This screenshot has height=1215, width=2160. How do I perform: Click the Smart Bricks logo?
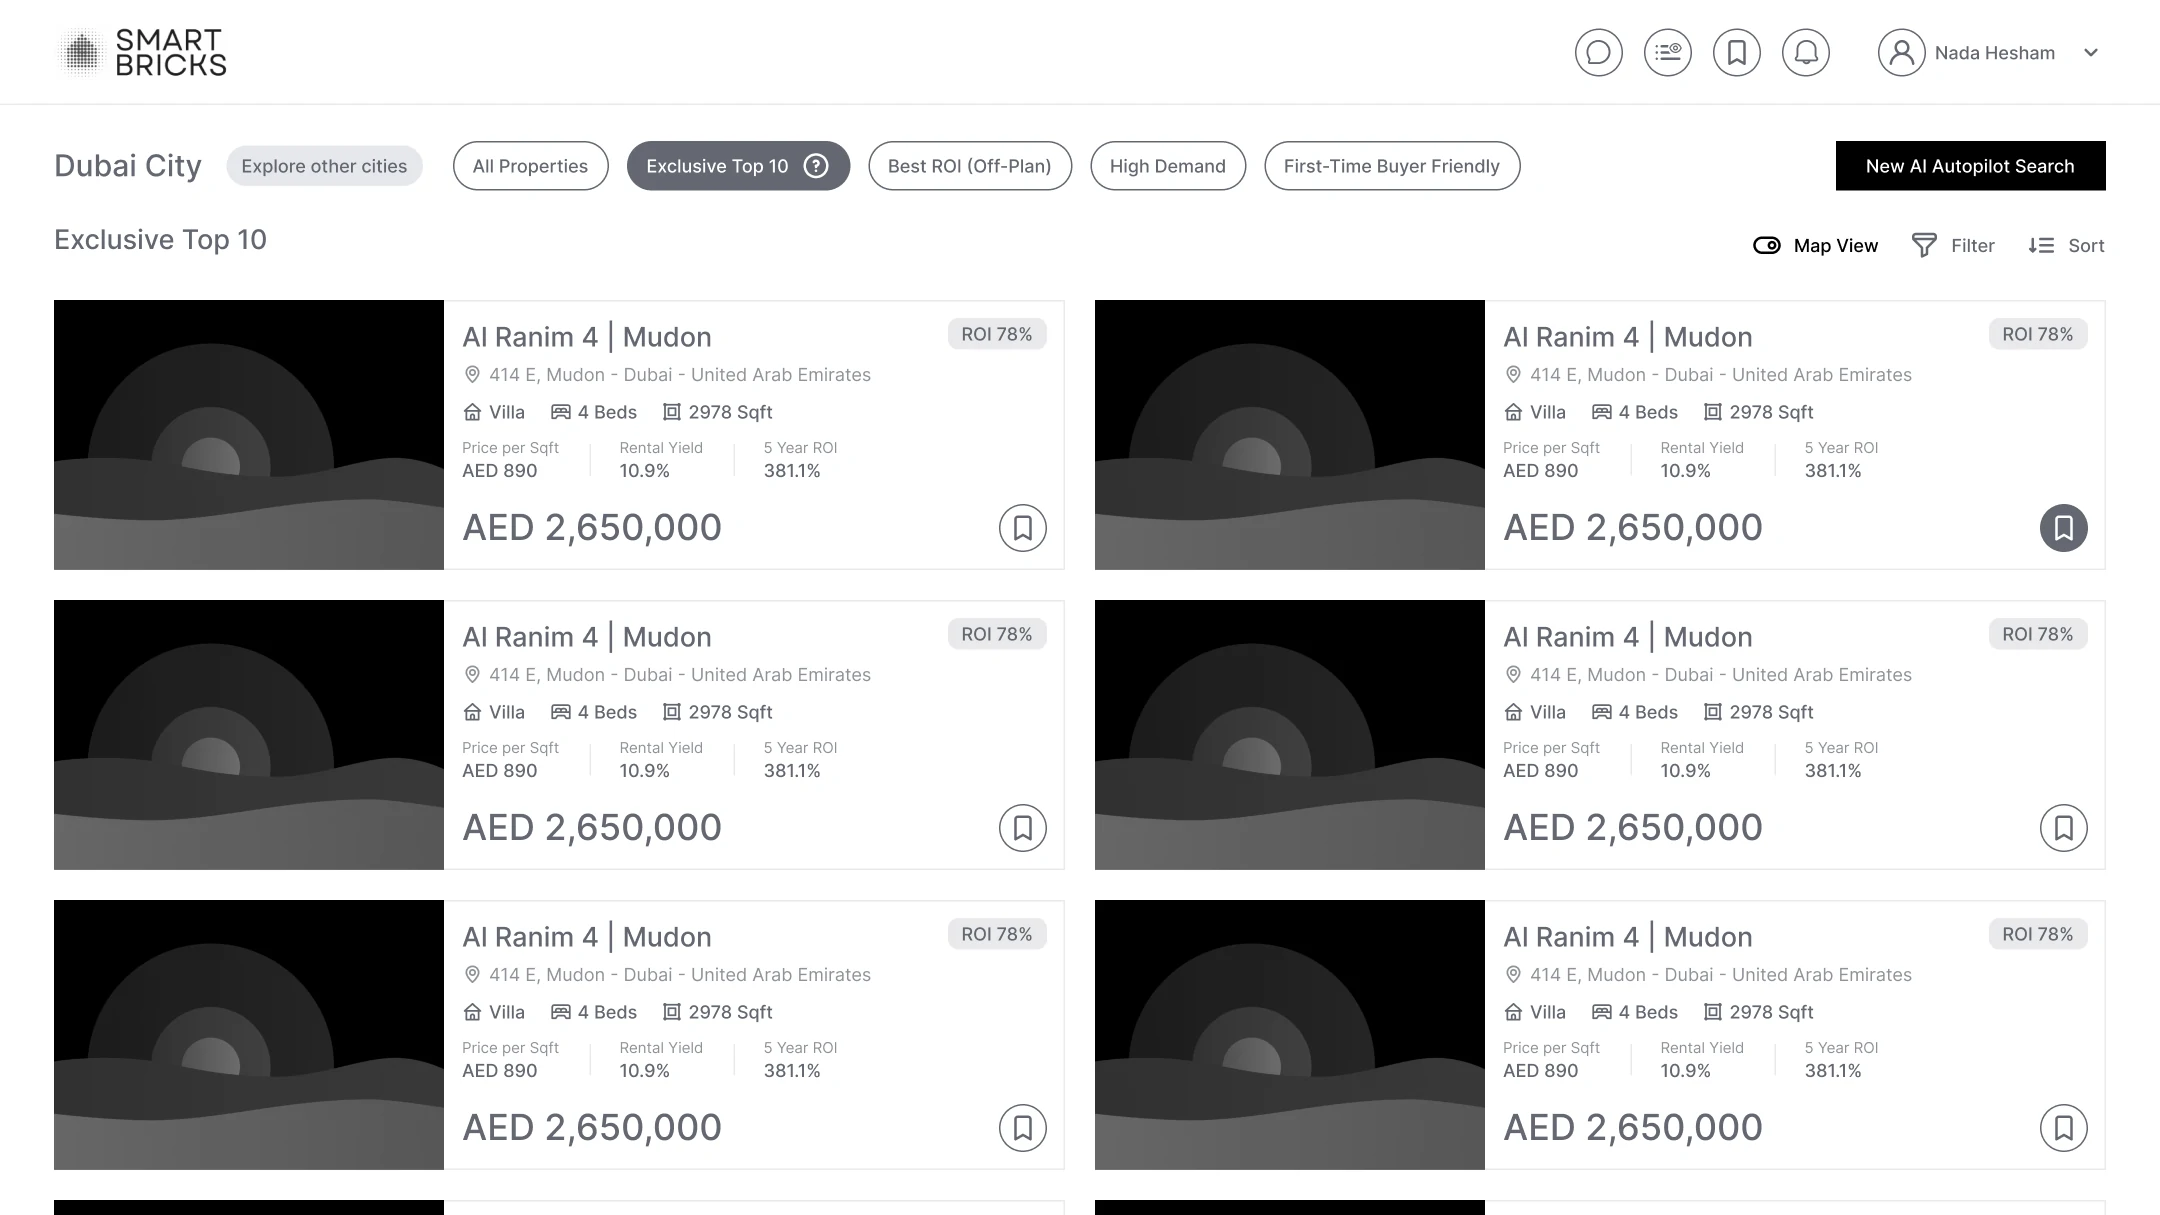click(x=142, y=52)
